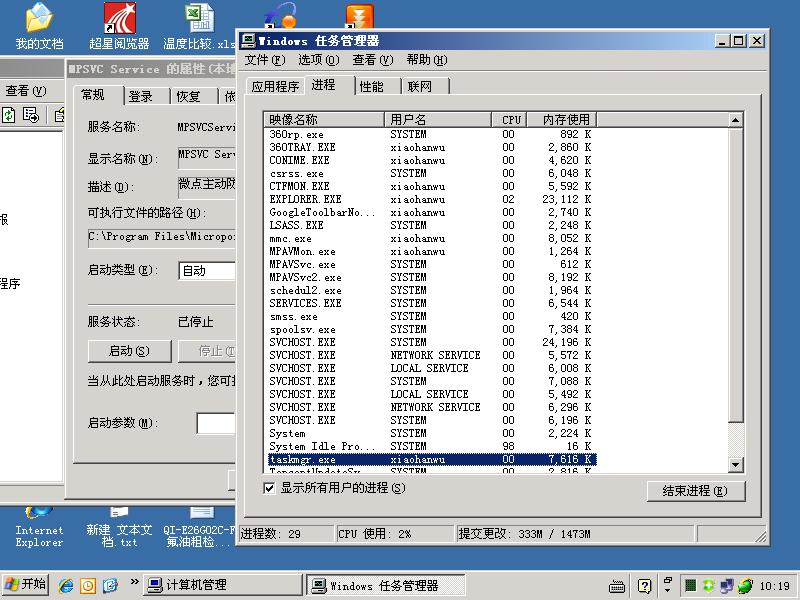Select the Internet Explorer desktop icon
This screenshot has width=800, height=600.
click(39, 528)
